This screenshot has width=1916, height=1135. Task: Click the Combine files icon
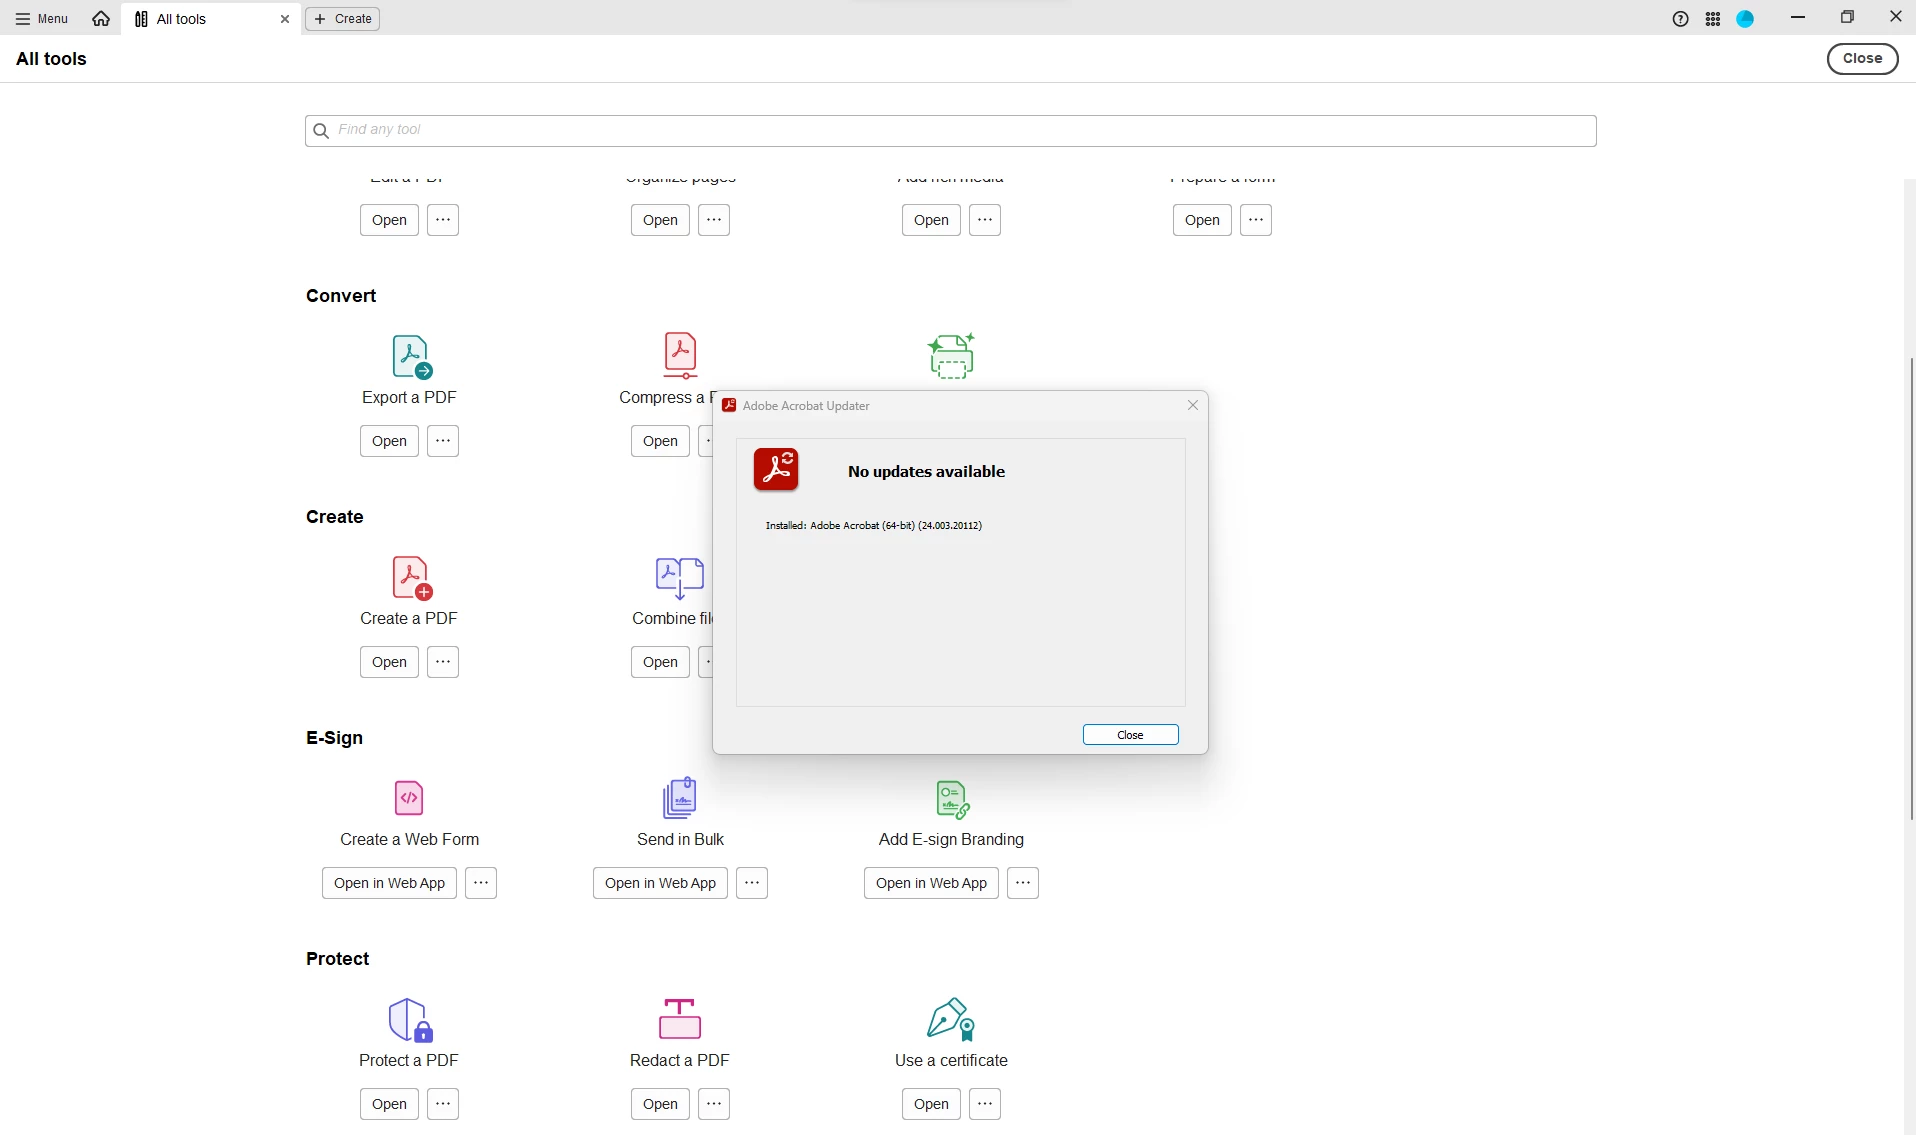[x=680, y=578]
